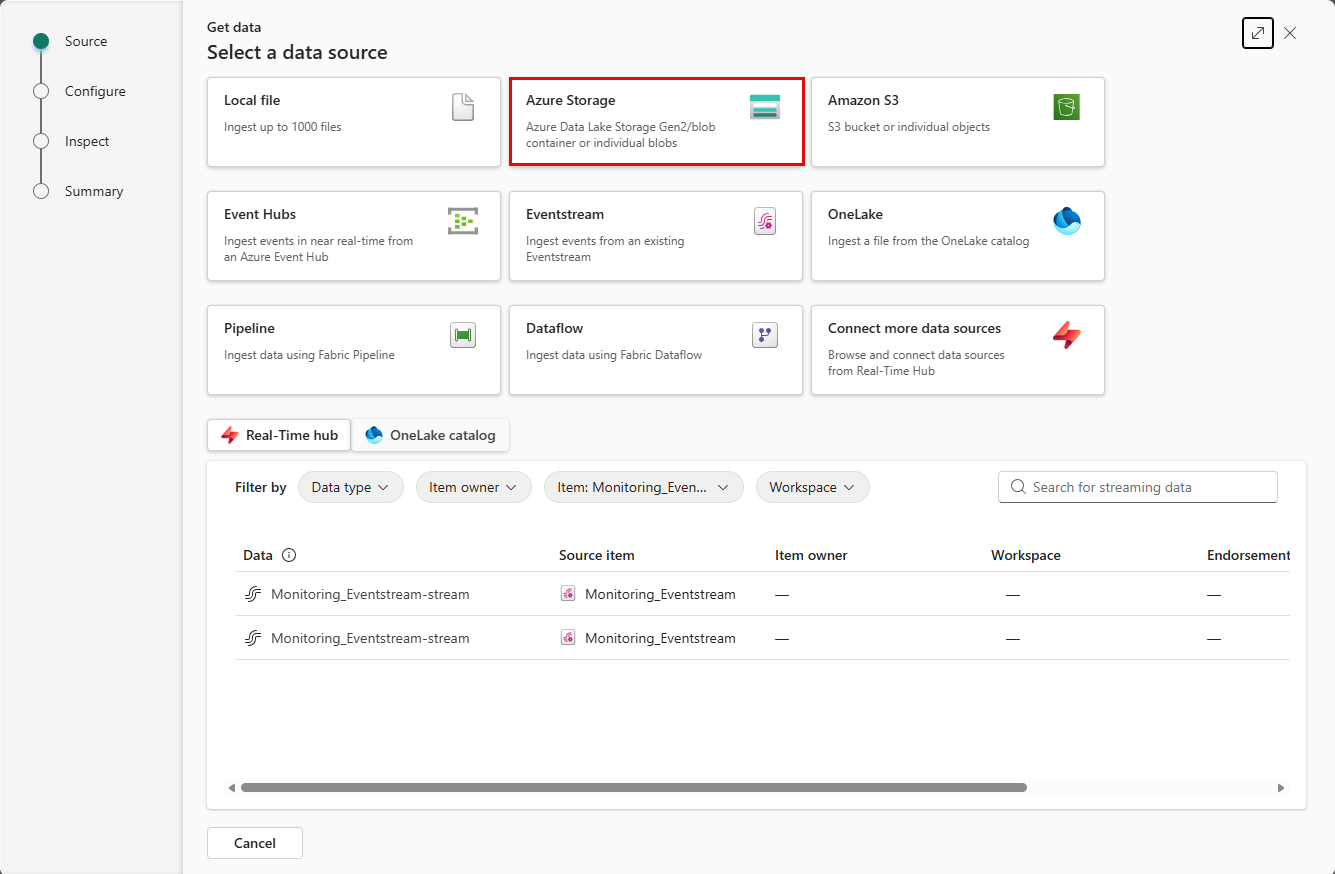Switch to the Real-Time hub tab

(x=278, y=435)
